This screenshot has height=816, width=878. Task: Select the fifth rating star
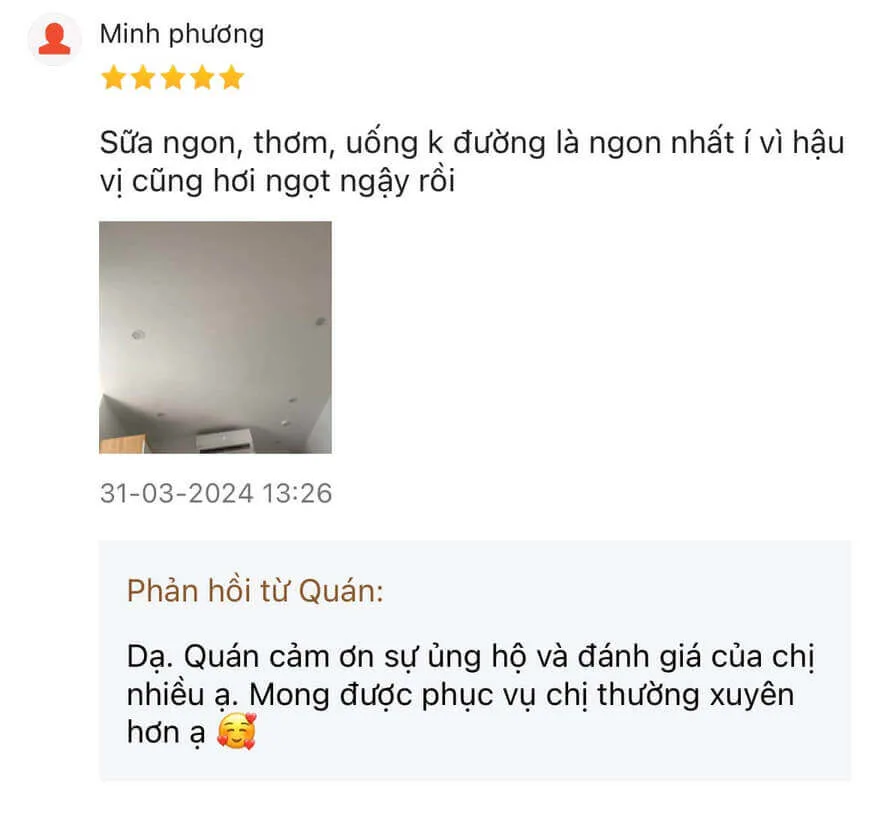click(231, 77)
